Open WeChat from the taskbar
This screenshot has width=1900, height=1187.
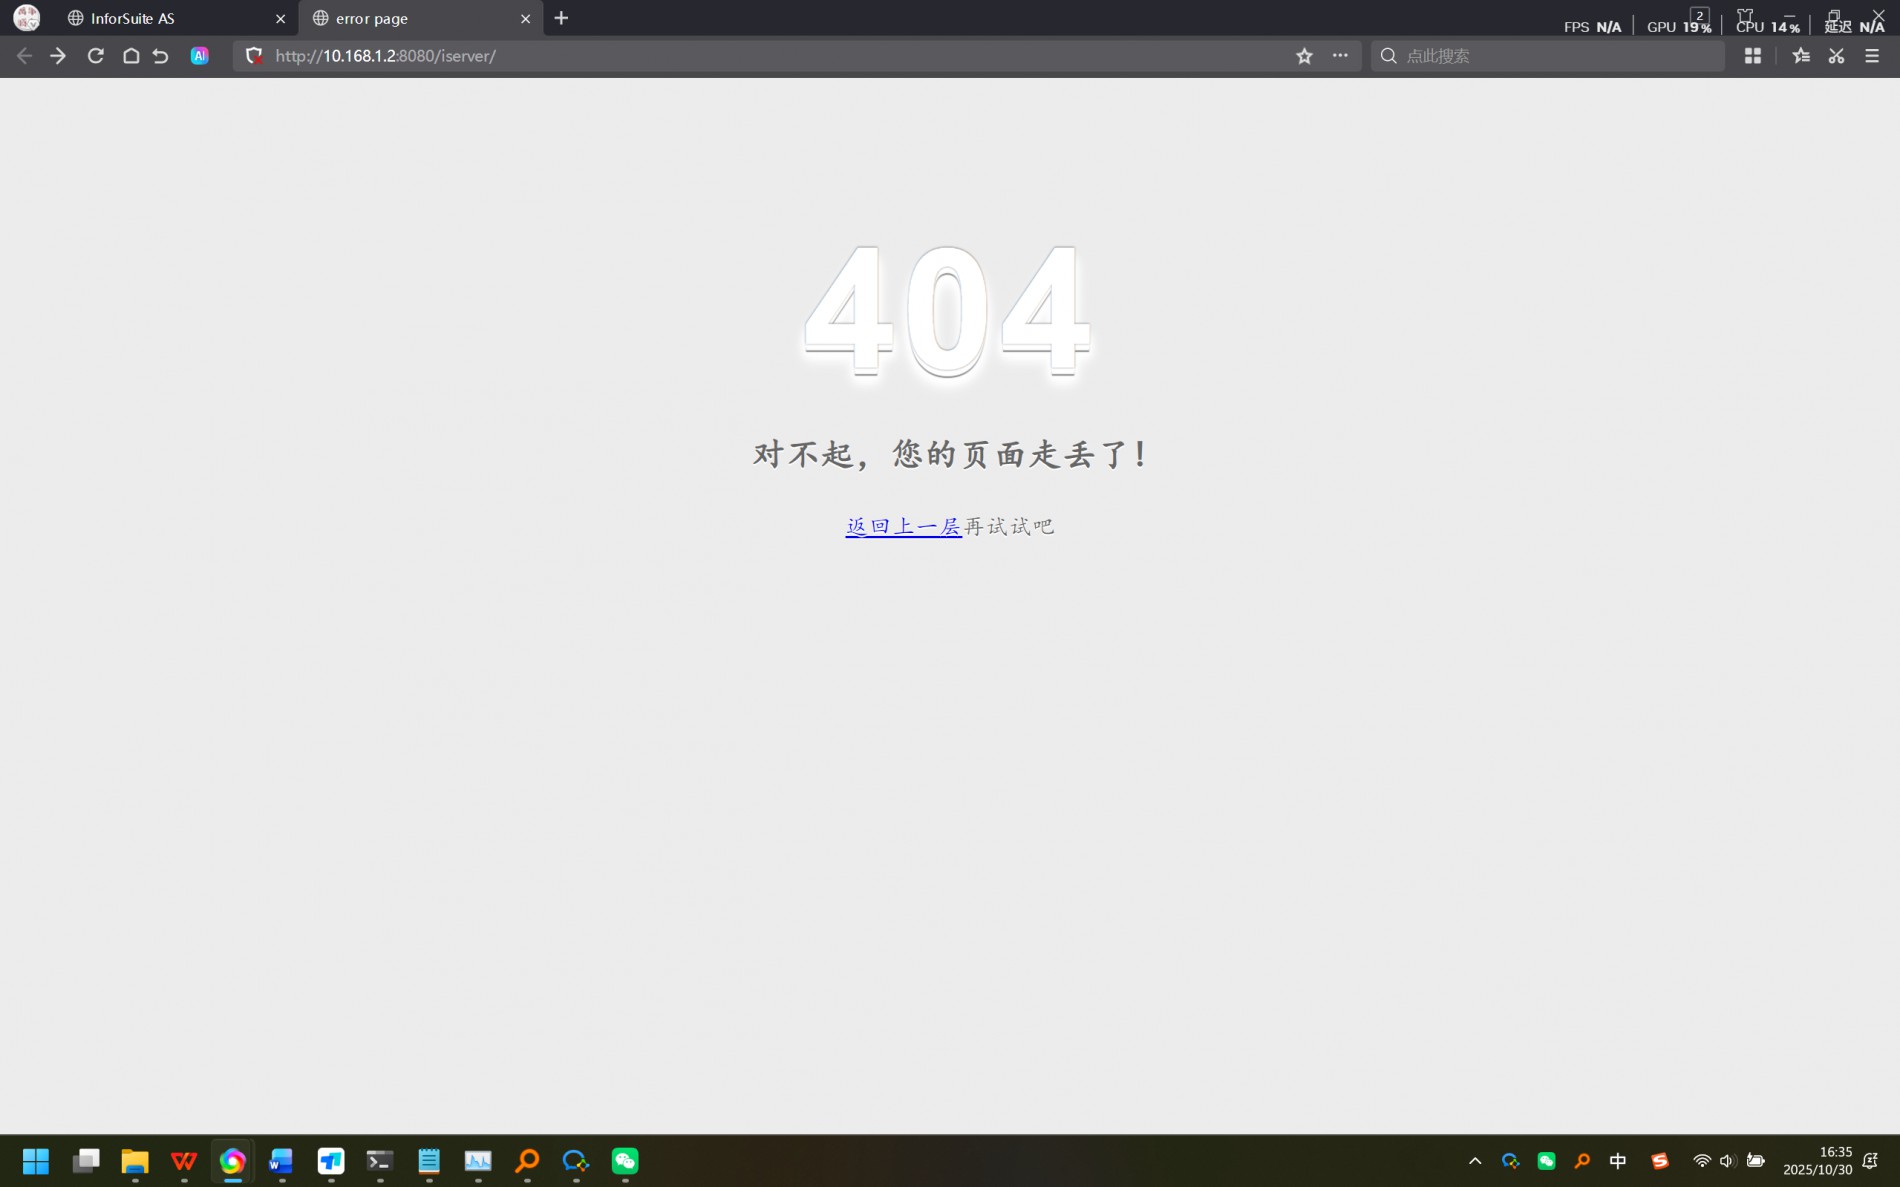(625, 1161)
